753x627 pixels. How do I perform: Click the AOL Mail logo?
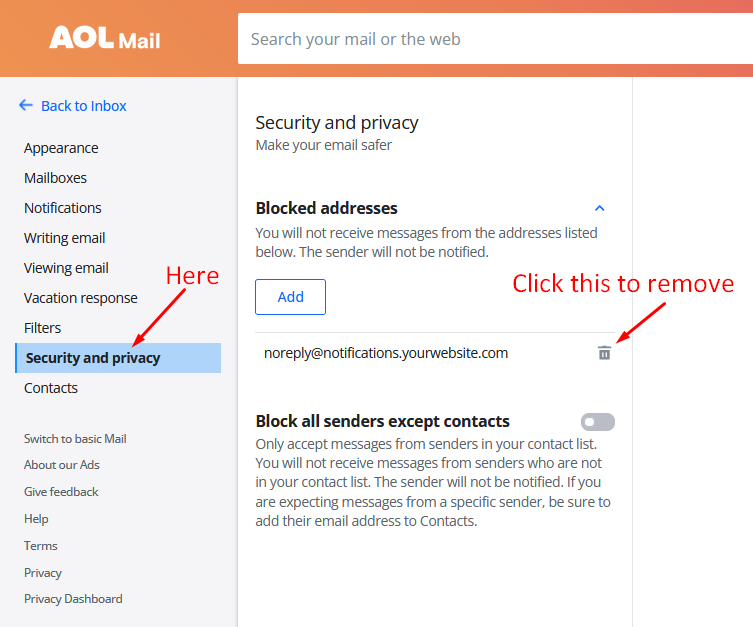tap(105, 38)
